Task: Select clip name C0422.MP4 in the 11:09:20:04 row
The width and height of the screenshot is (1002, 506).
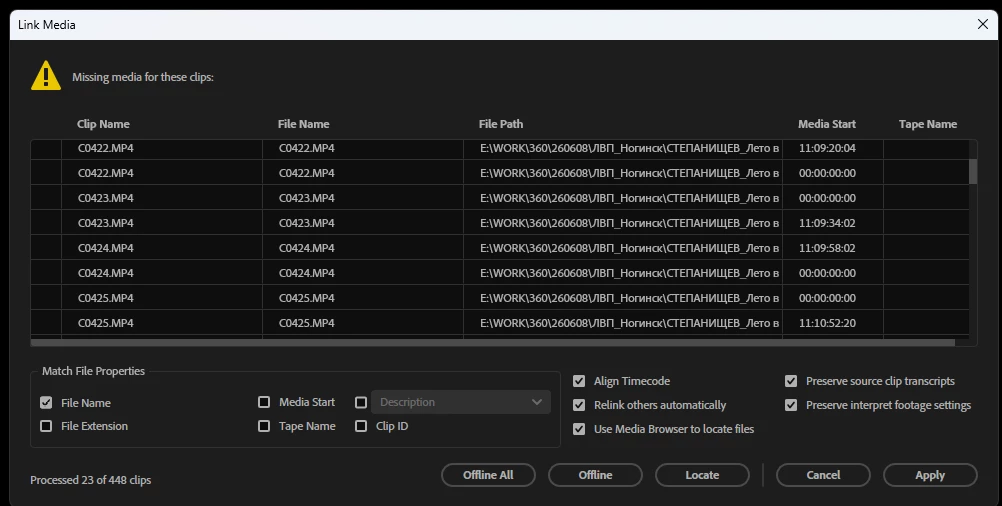Action: pos(106,148)
